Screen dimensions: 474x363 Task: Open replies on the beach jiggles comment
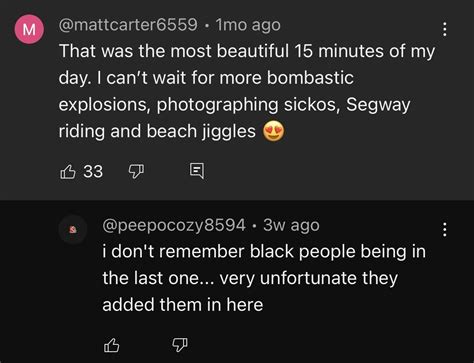[197, 171]
